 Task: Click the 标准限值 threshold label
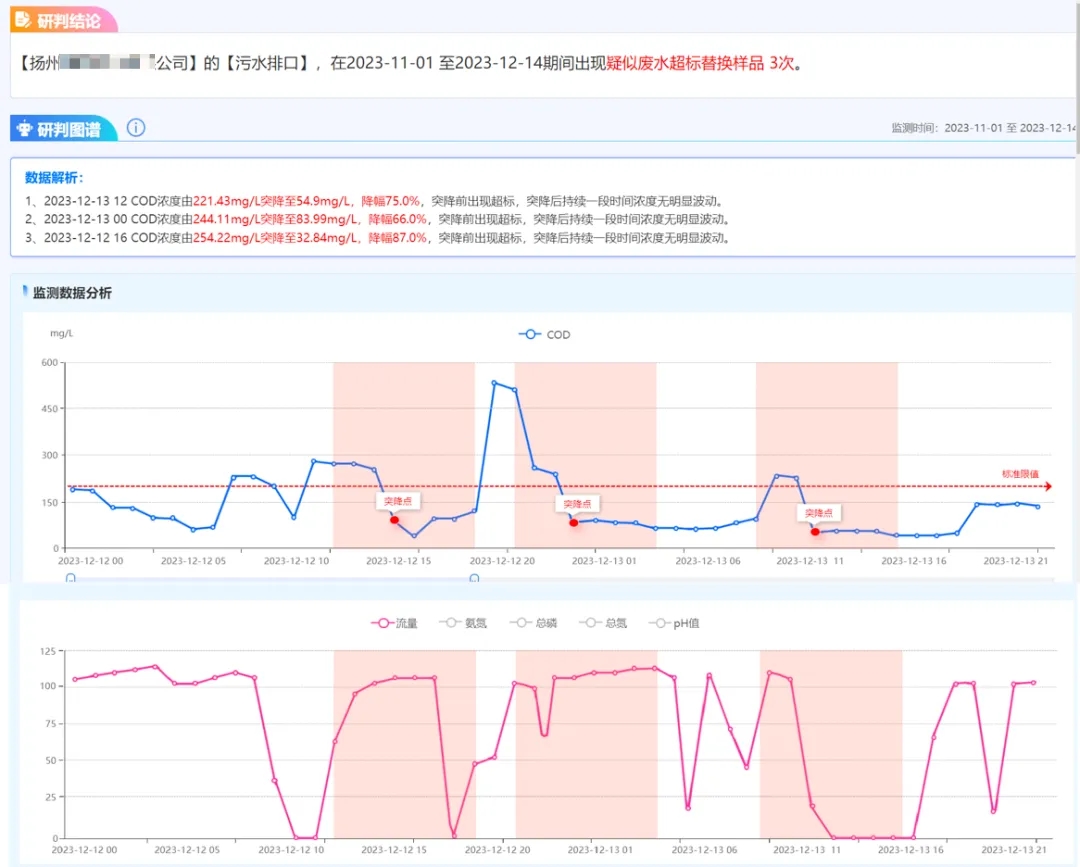click(1020, 474)
